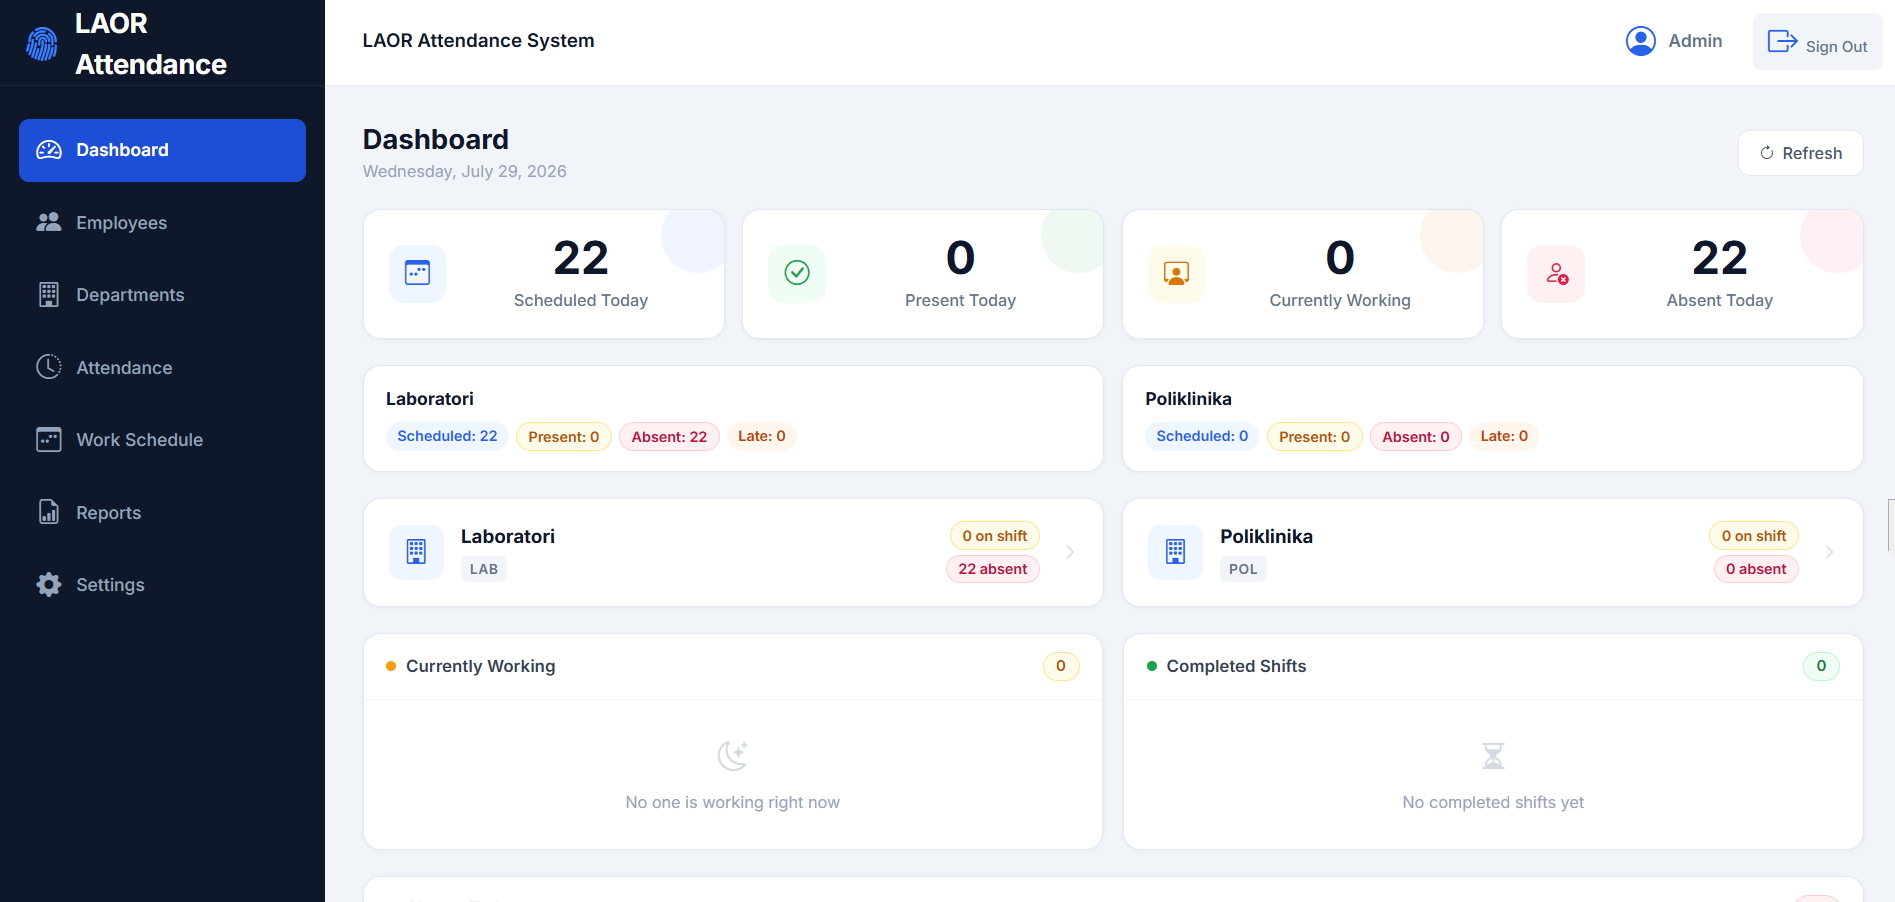Click the Absent Today stat card

(1682, 274)
